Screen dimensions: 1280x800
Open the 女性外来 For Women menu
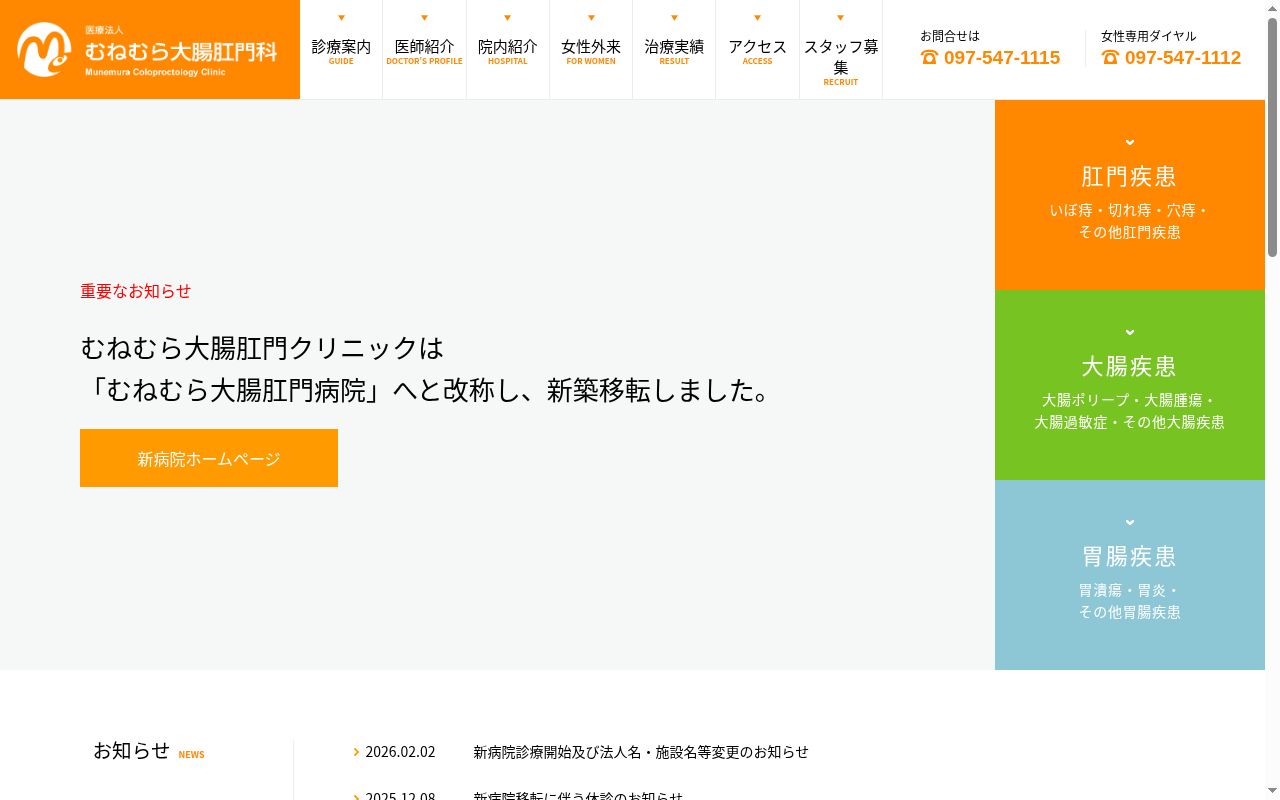click(x=591, y=50)
